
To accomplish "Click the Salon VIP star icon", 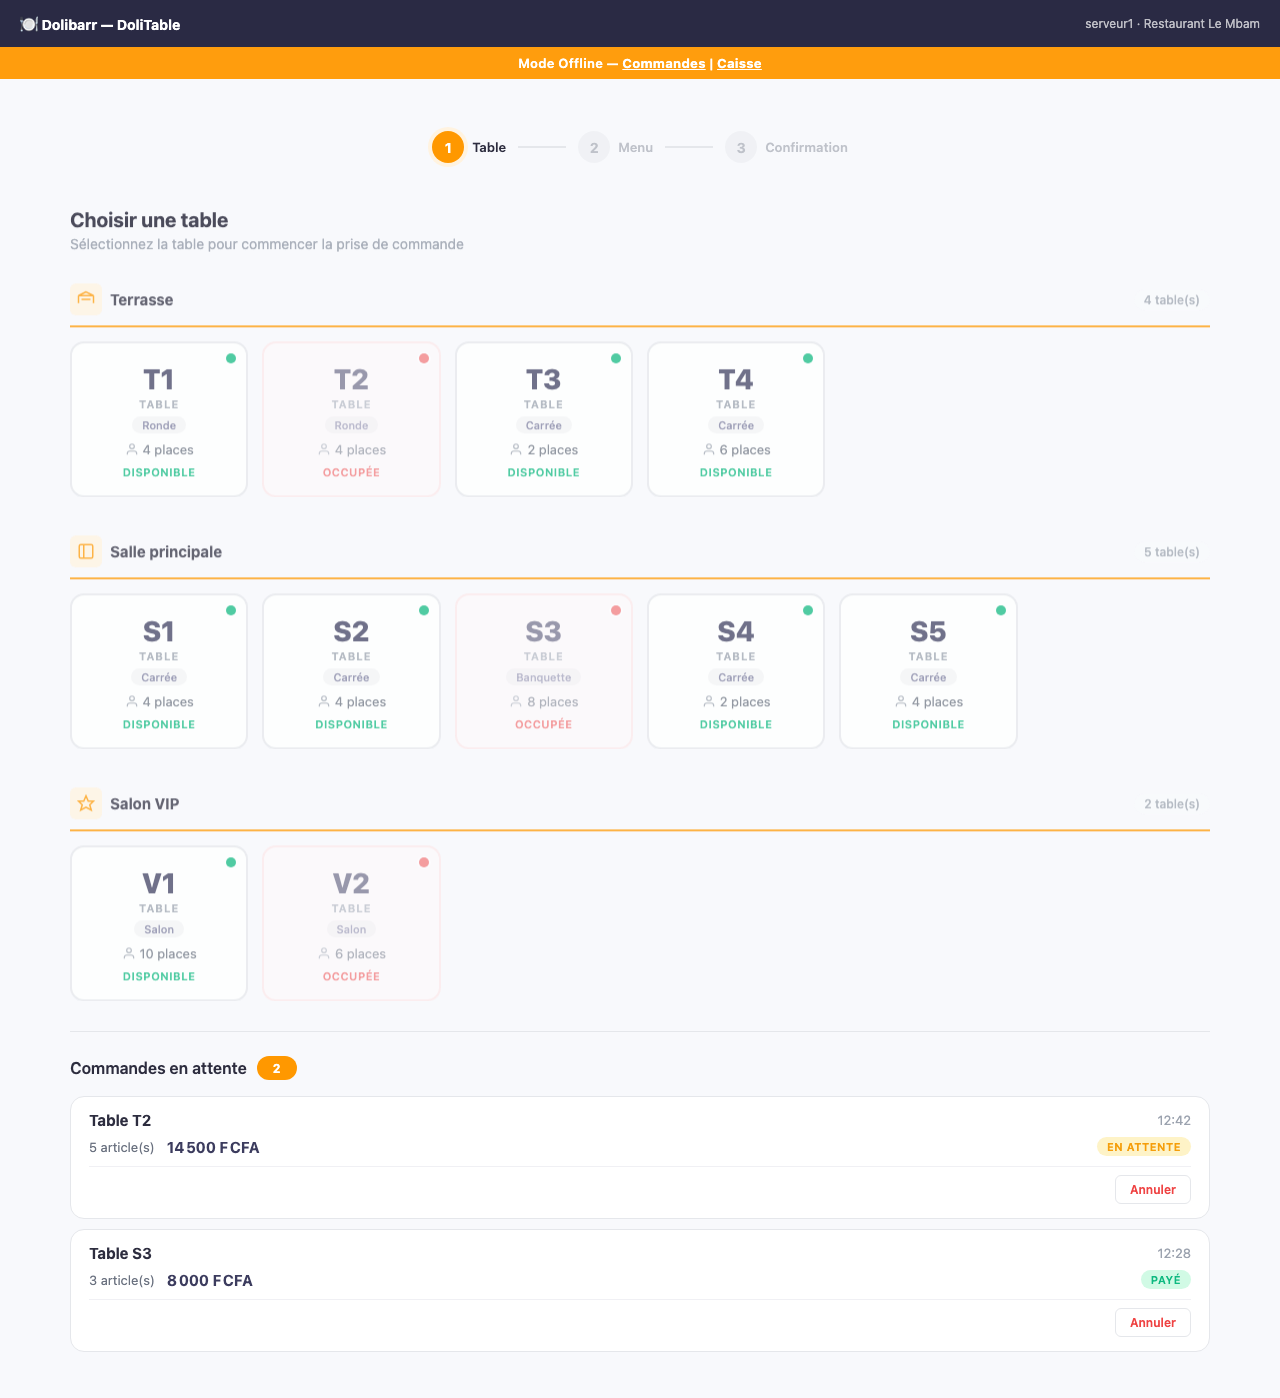I will [x=86, y=803].
